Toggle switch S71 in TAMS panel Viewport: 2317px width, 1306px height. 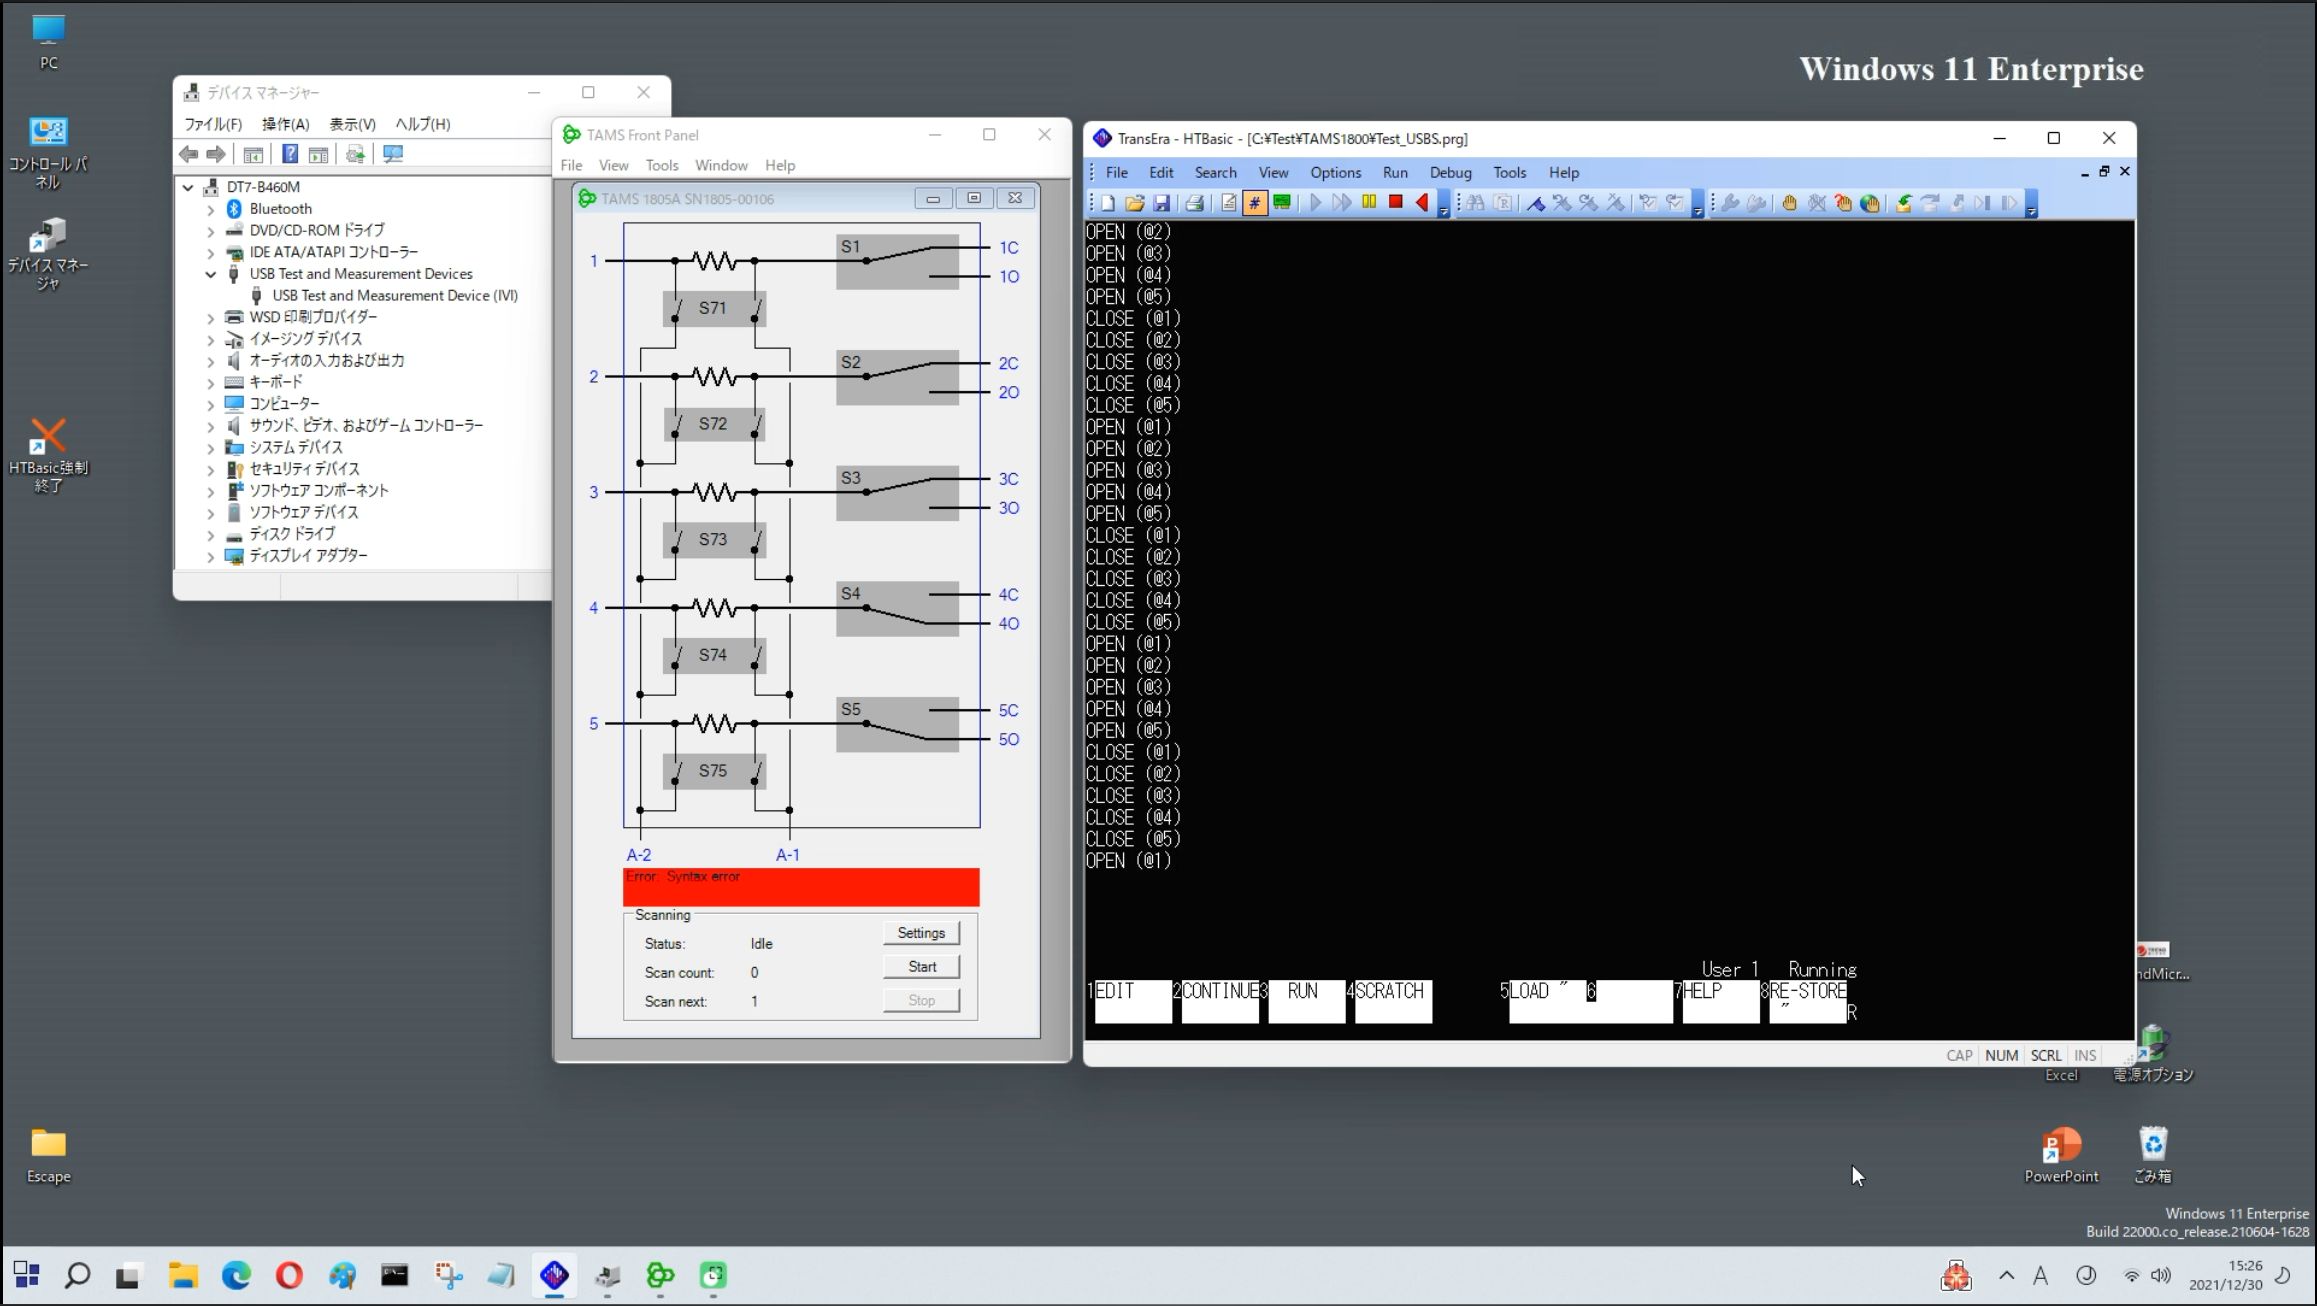714,308
